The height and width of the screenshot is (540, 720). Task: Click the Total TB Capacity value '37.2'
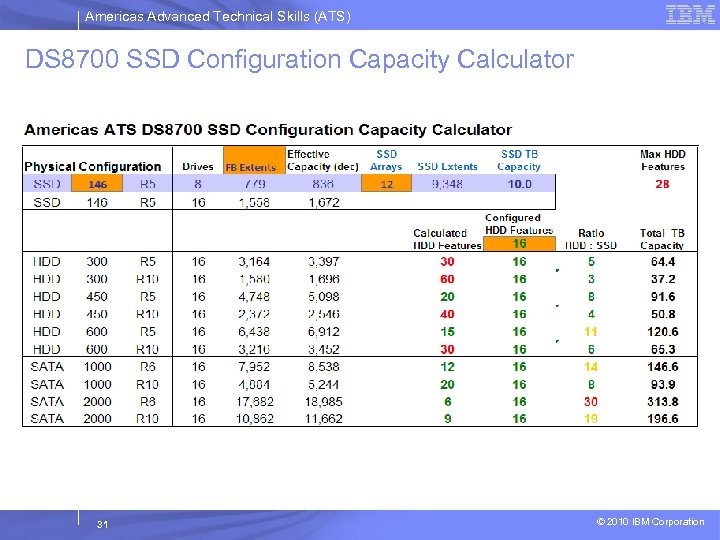pos(663,279)
